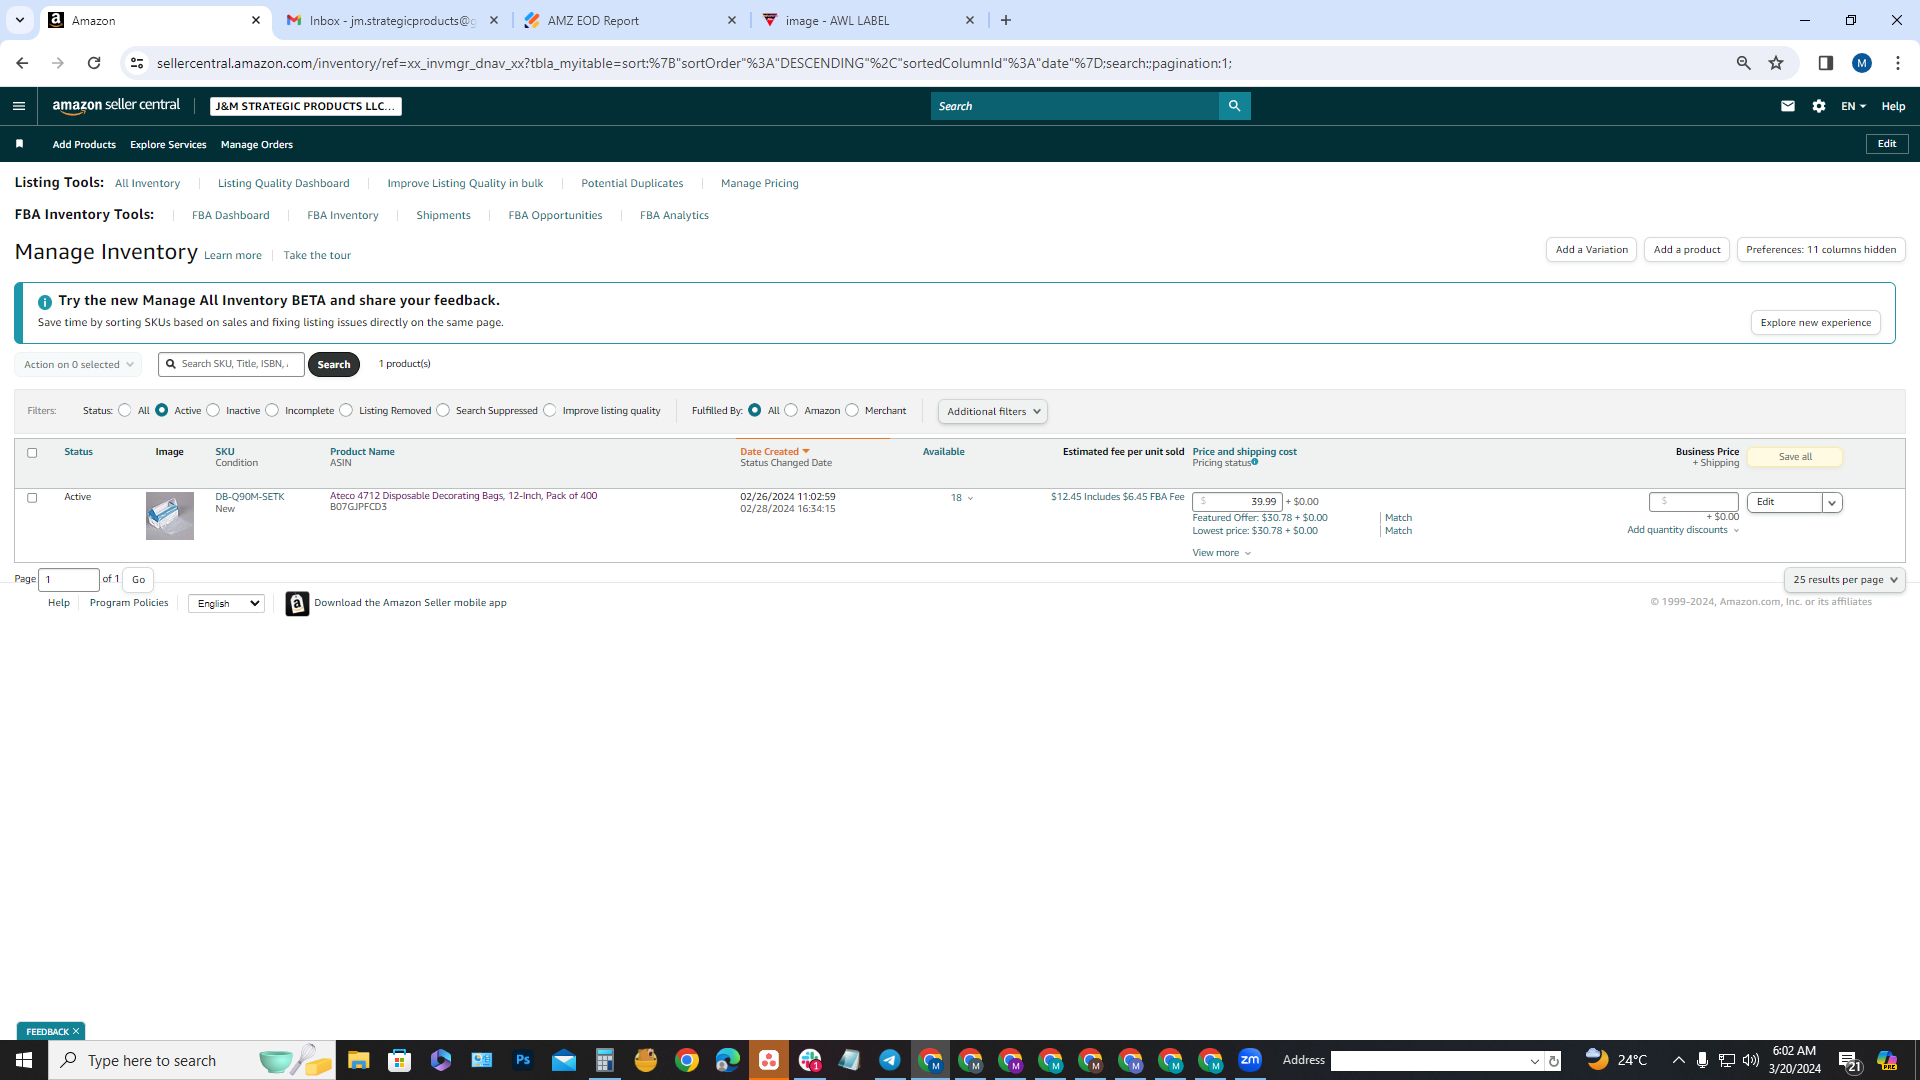Click the info icon in beta banner
Image resolution: width=1920 pixels, height=1080 pixels.
[x=44, y=301]
